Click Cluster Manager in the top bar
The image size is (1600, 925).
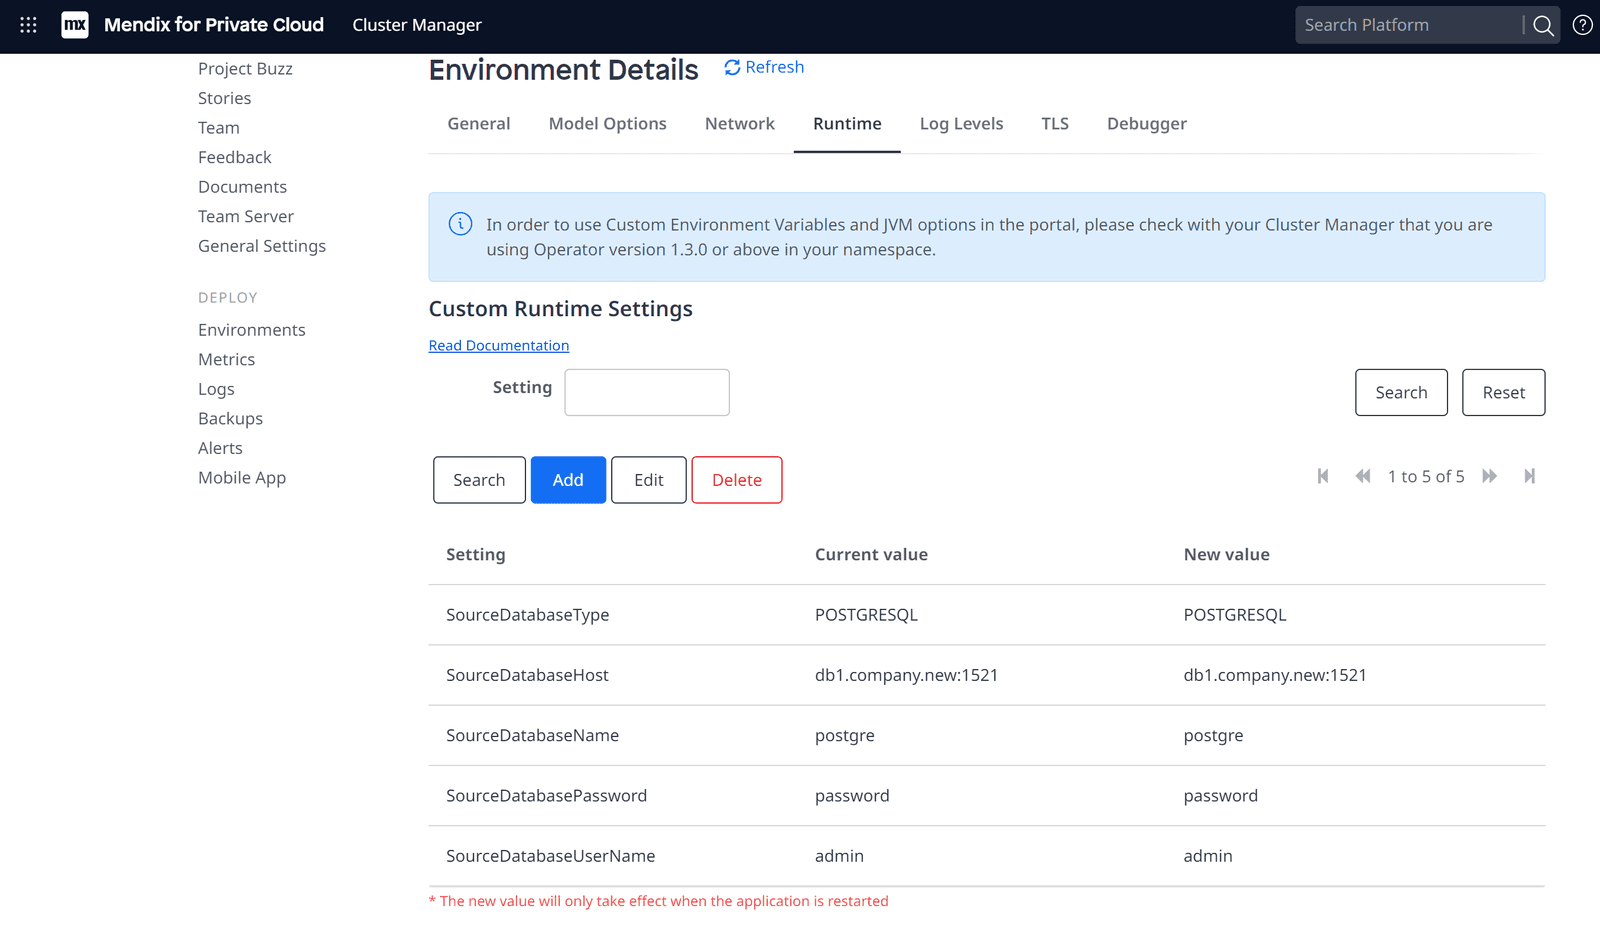pos(417,25)
